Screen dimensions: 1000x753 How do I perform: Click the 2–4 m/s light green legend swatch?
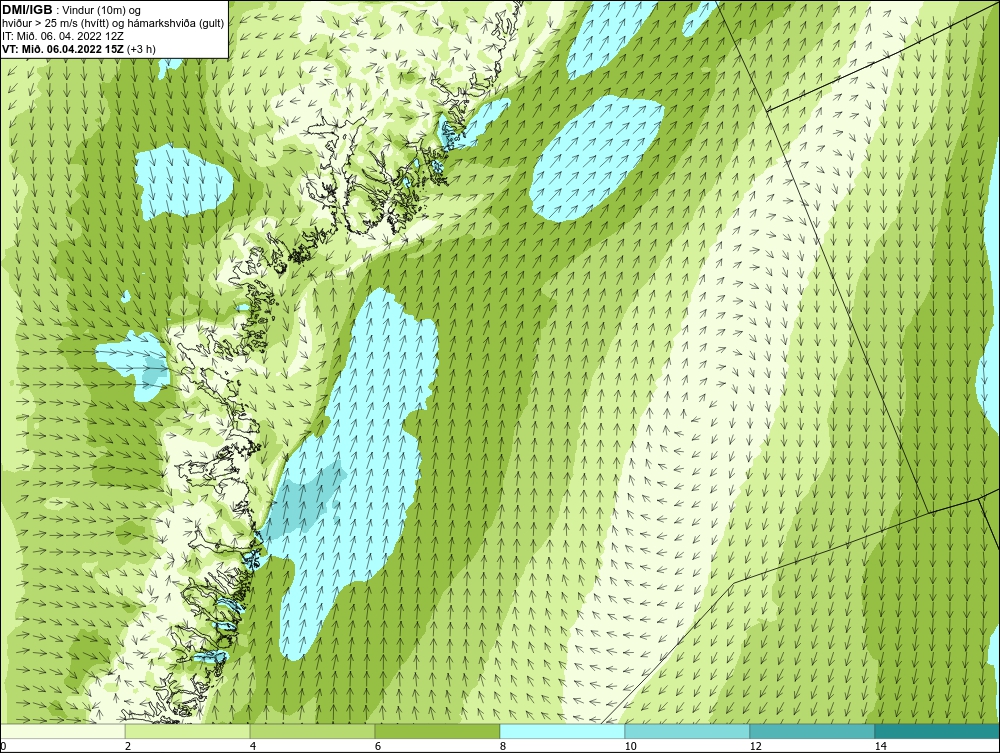pos(188,731)
